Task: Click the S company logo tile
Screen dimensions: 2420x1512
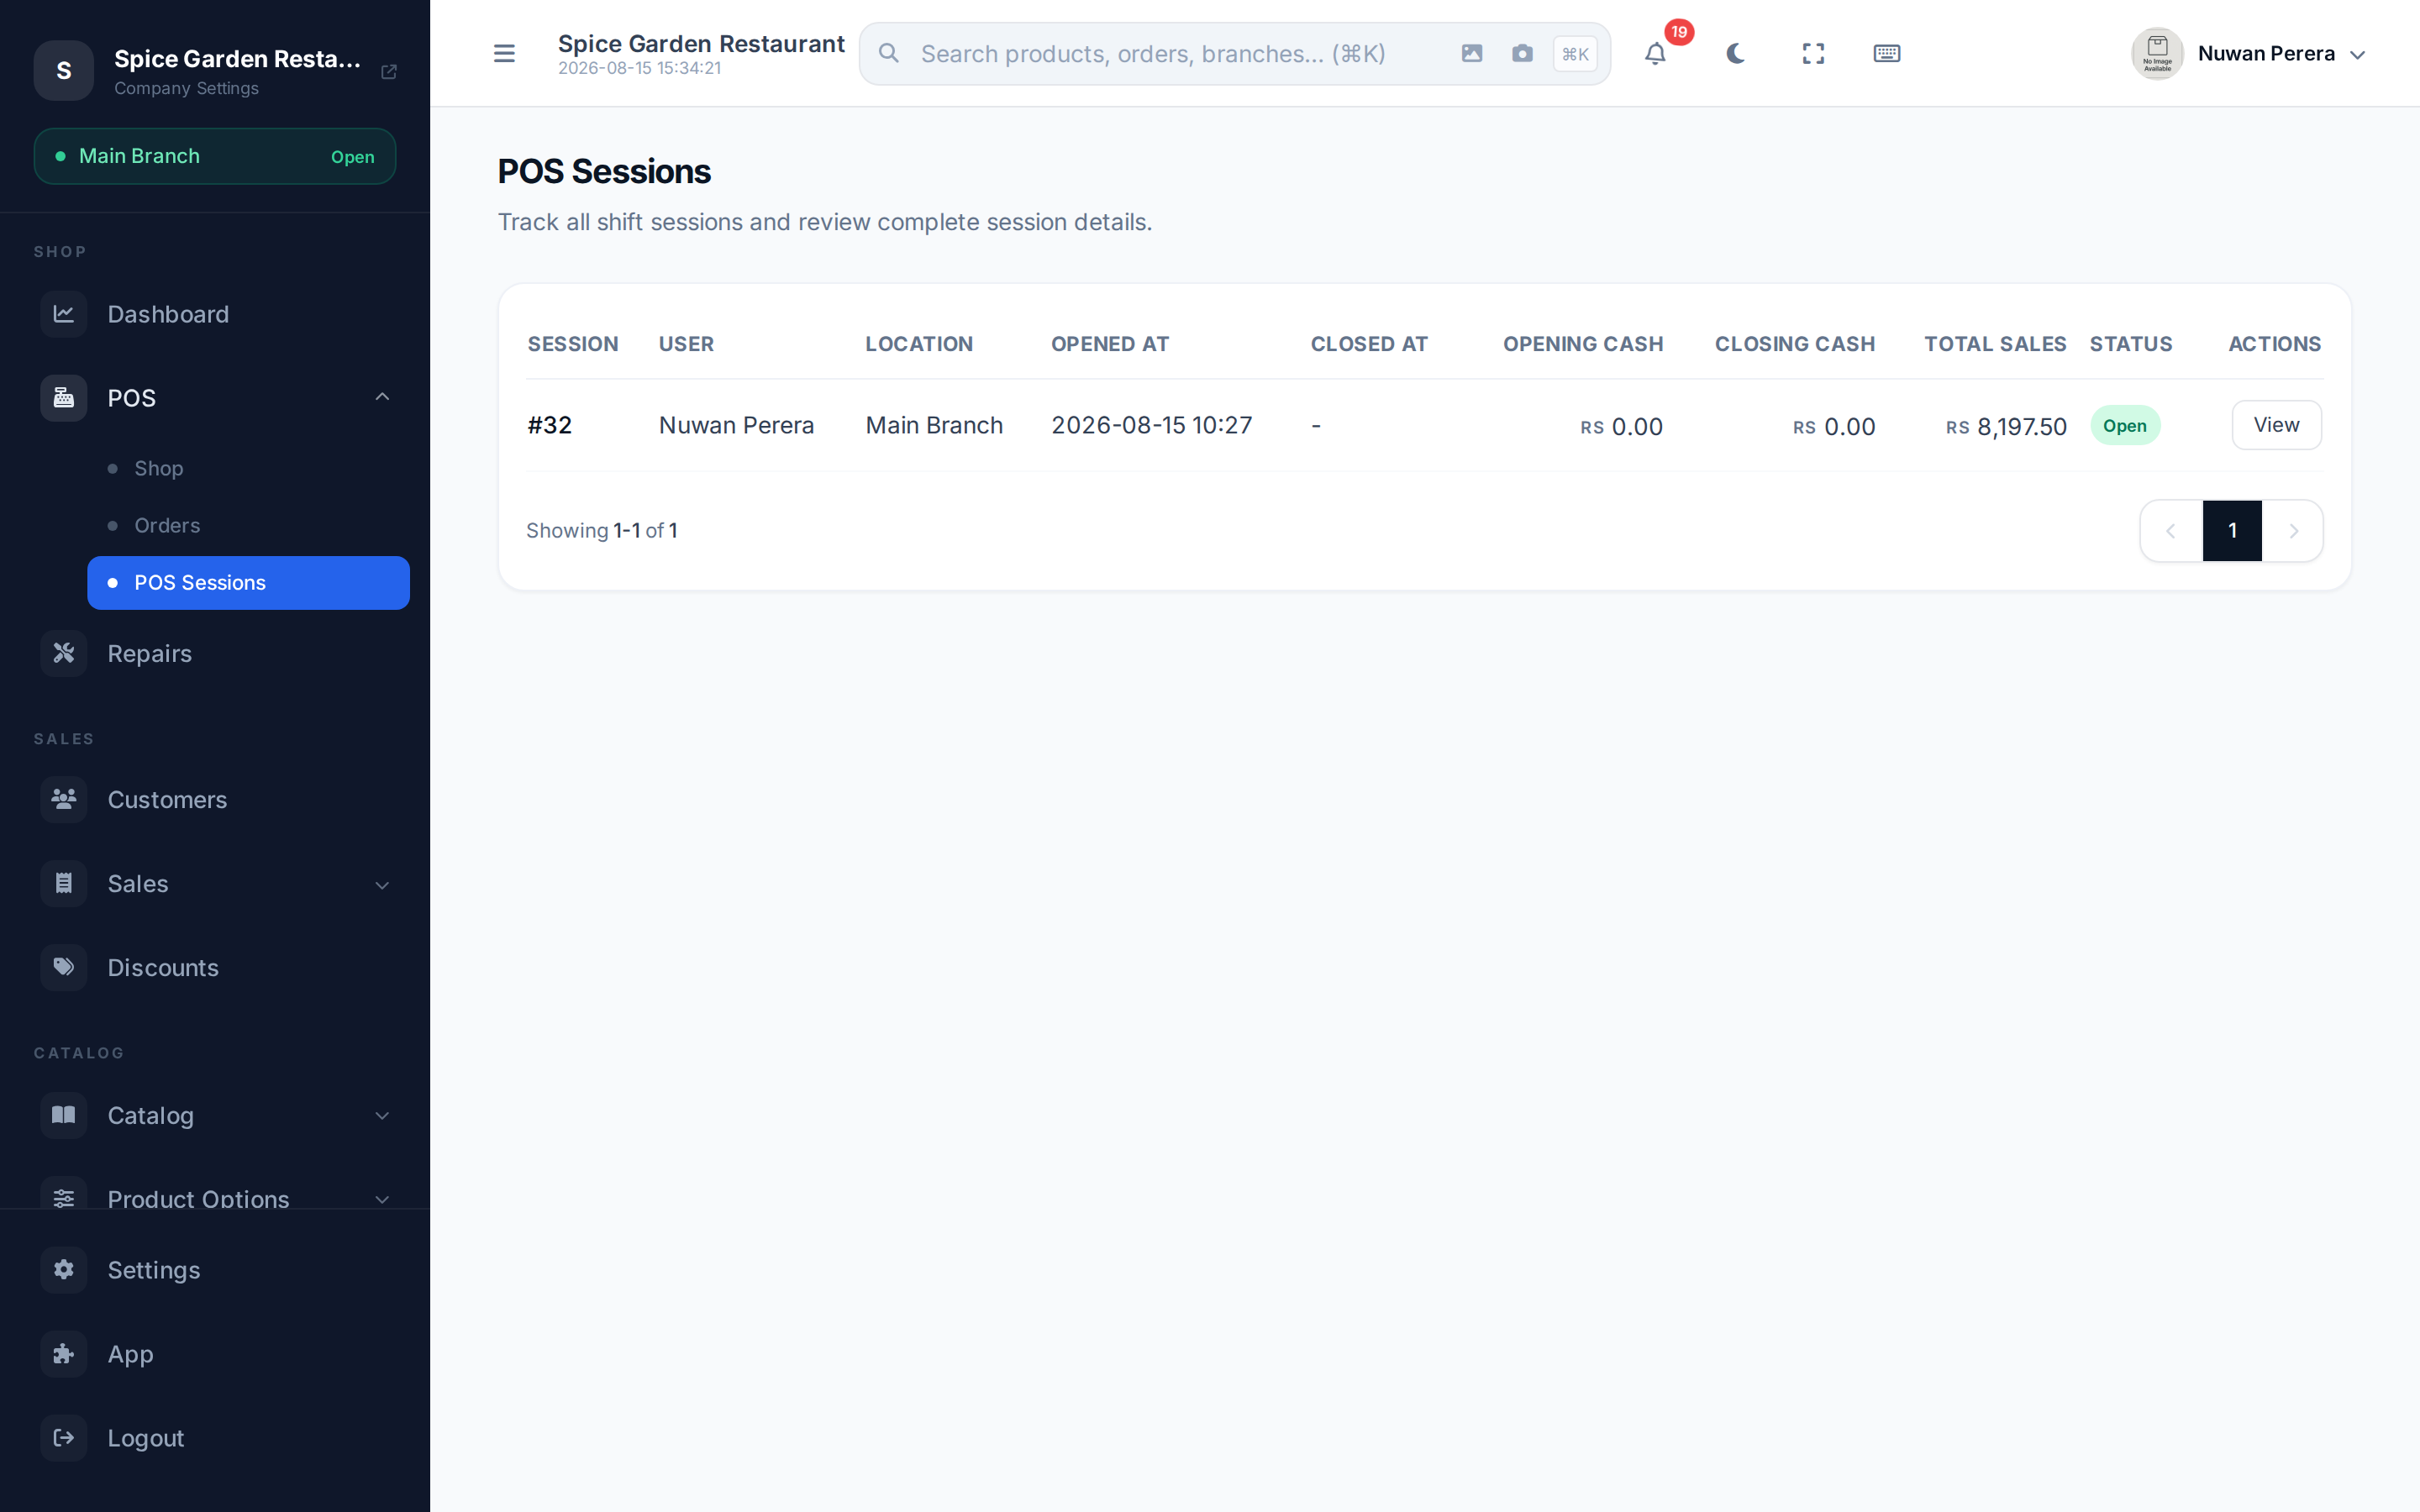Action: click(64, 70)
